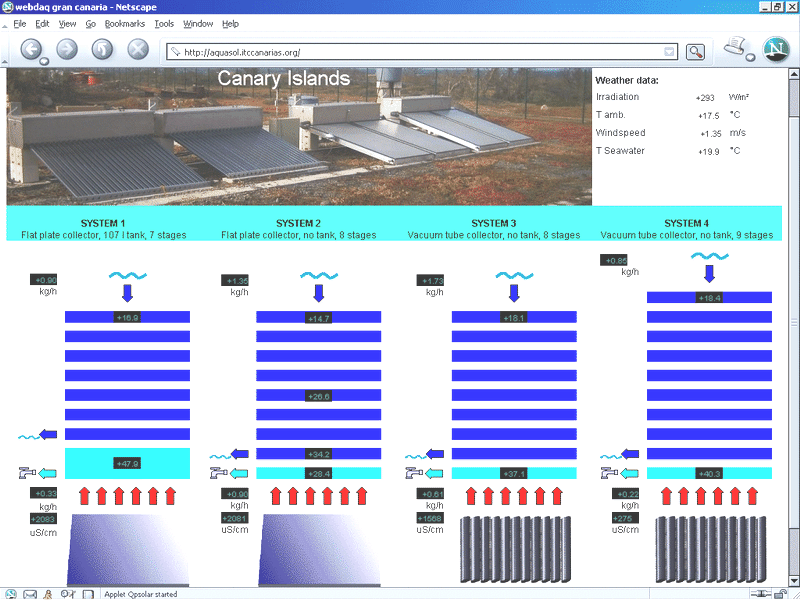Click the URL address field
The width and height of the screenshot is (800, 600).
click(420, 51)
